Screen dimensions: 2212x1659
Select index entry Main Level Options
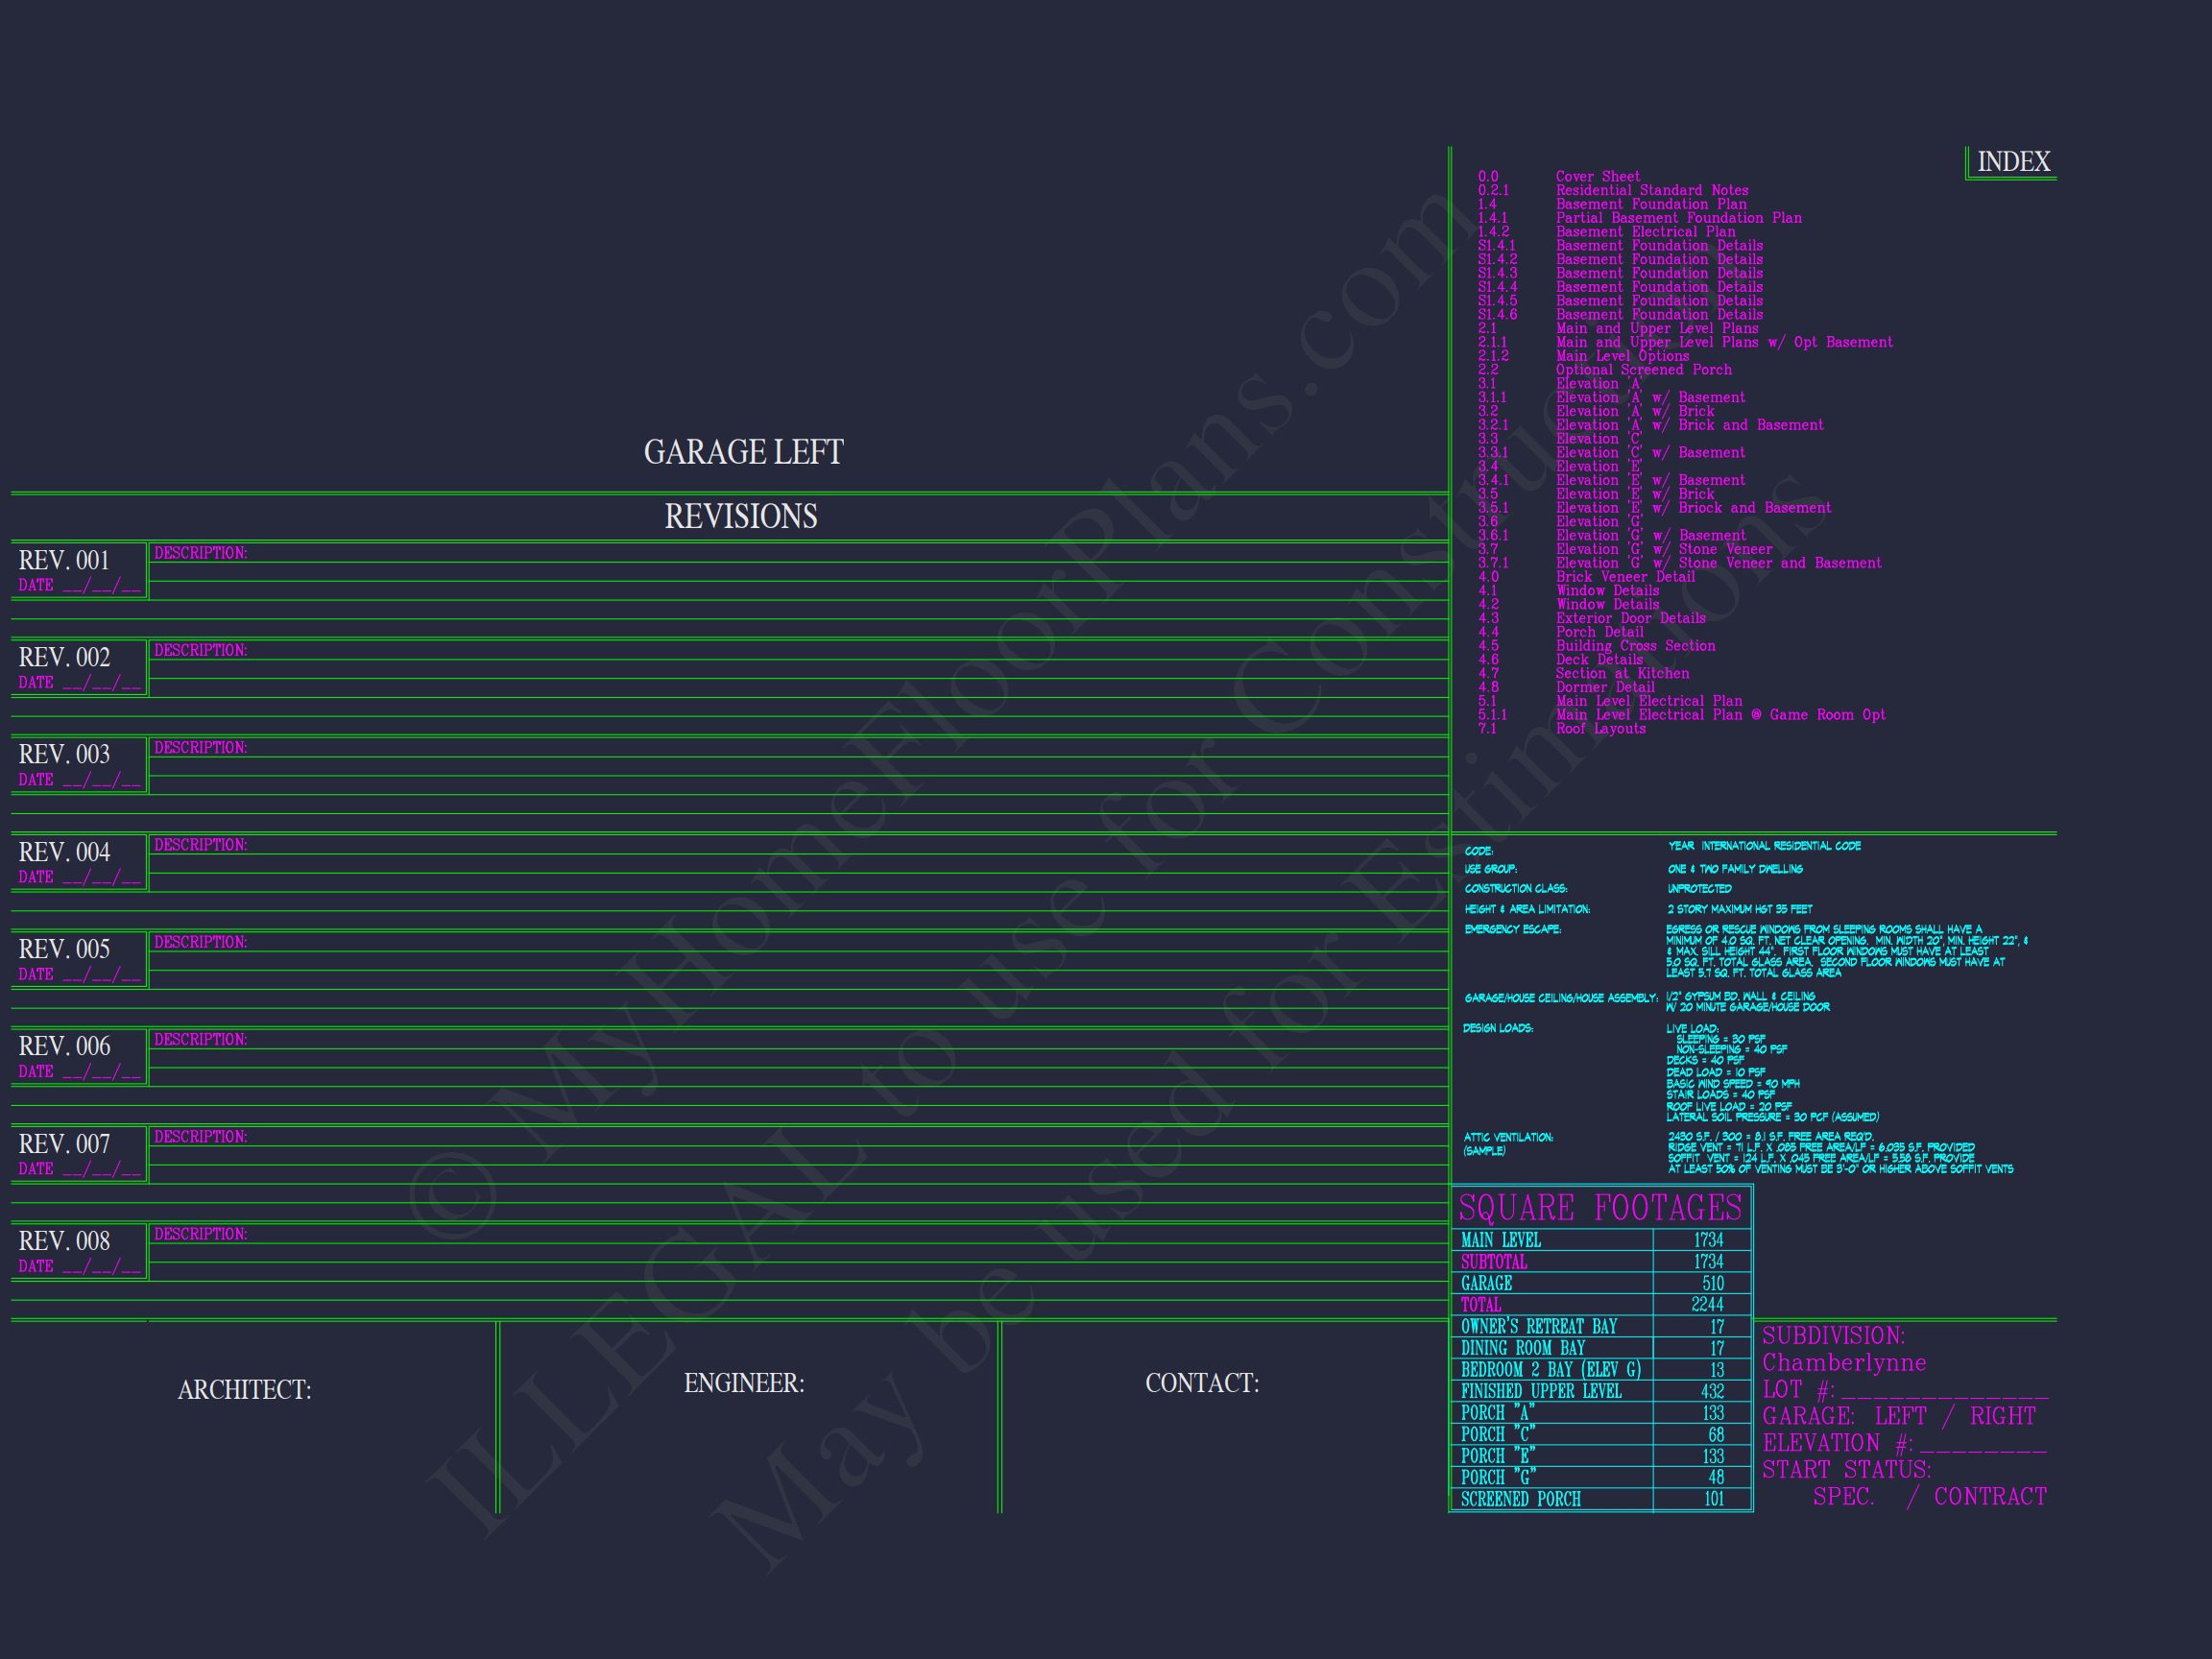point(1623,356)
